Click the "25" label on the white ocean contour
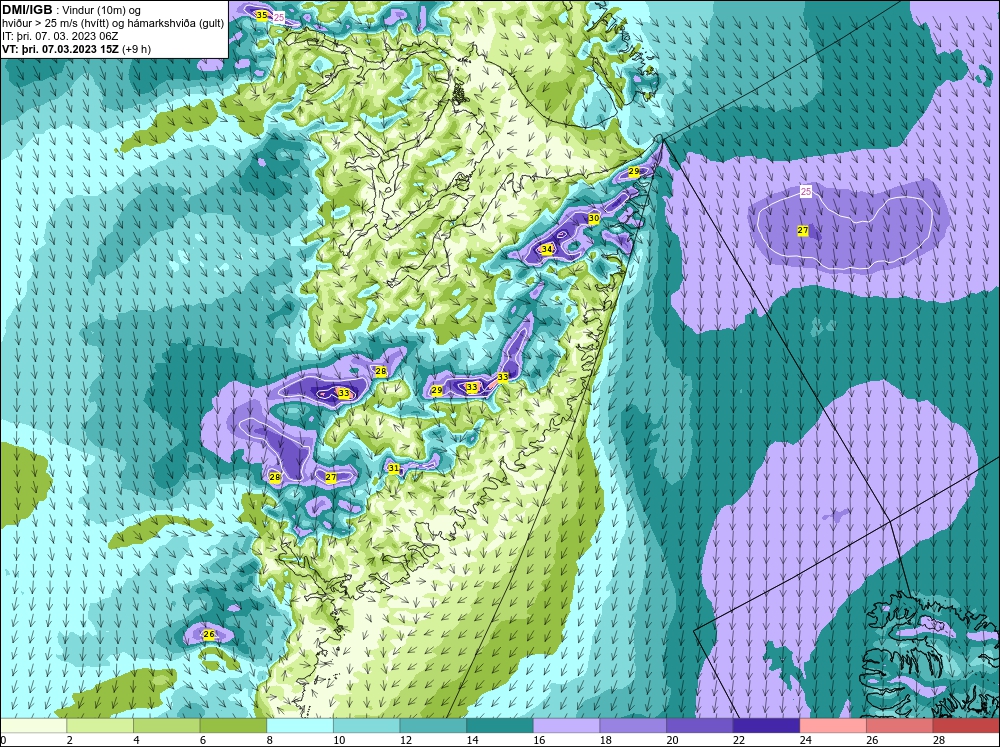The image size is (1000, 747). [x=806, y=191]
